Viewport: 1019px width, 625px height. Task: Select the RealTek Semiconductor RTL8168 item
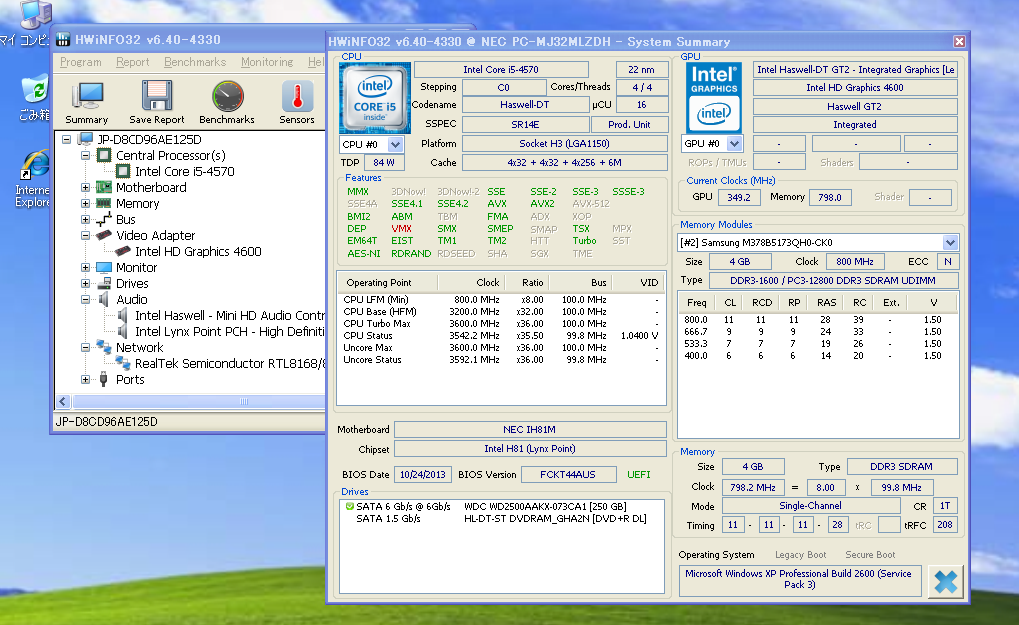pyautogui.click(x=229, y=363)
